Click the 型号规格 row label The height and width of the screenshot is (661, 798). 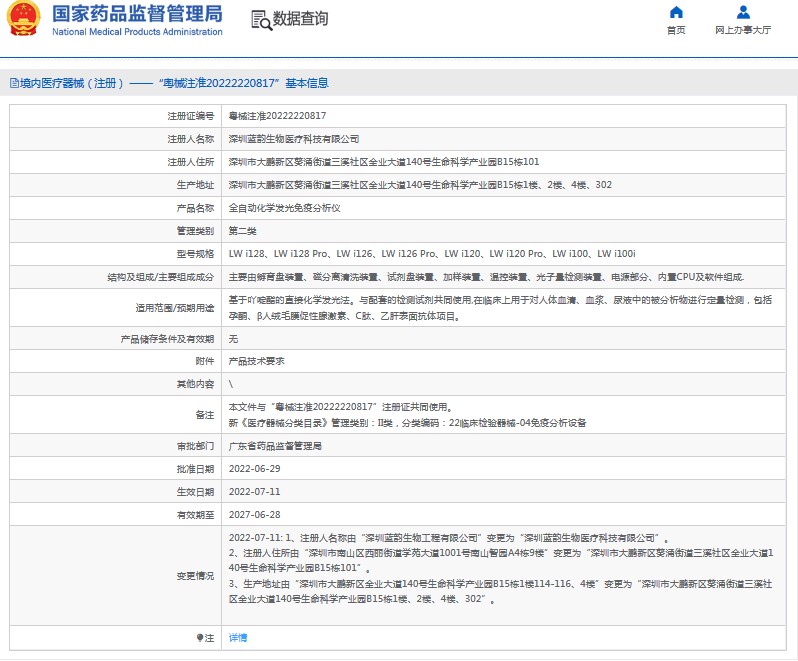coord(195,253)
